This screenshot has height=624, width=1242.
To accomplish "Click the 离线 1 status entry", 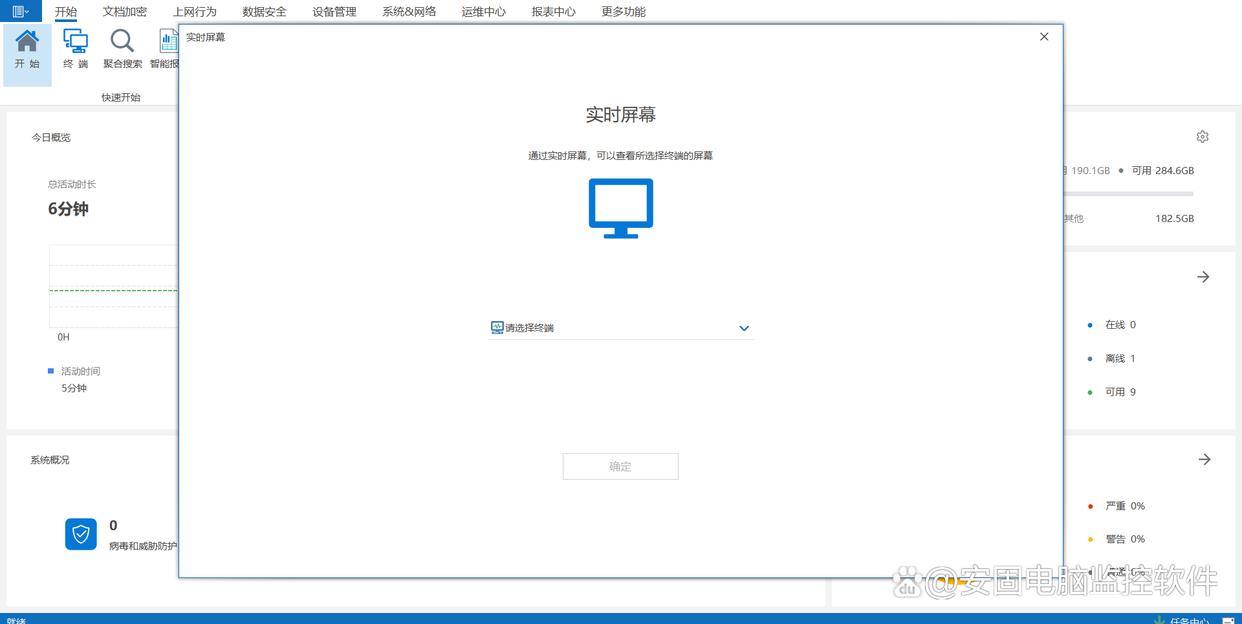I will (x=1112, y=358).
